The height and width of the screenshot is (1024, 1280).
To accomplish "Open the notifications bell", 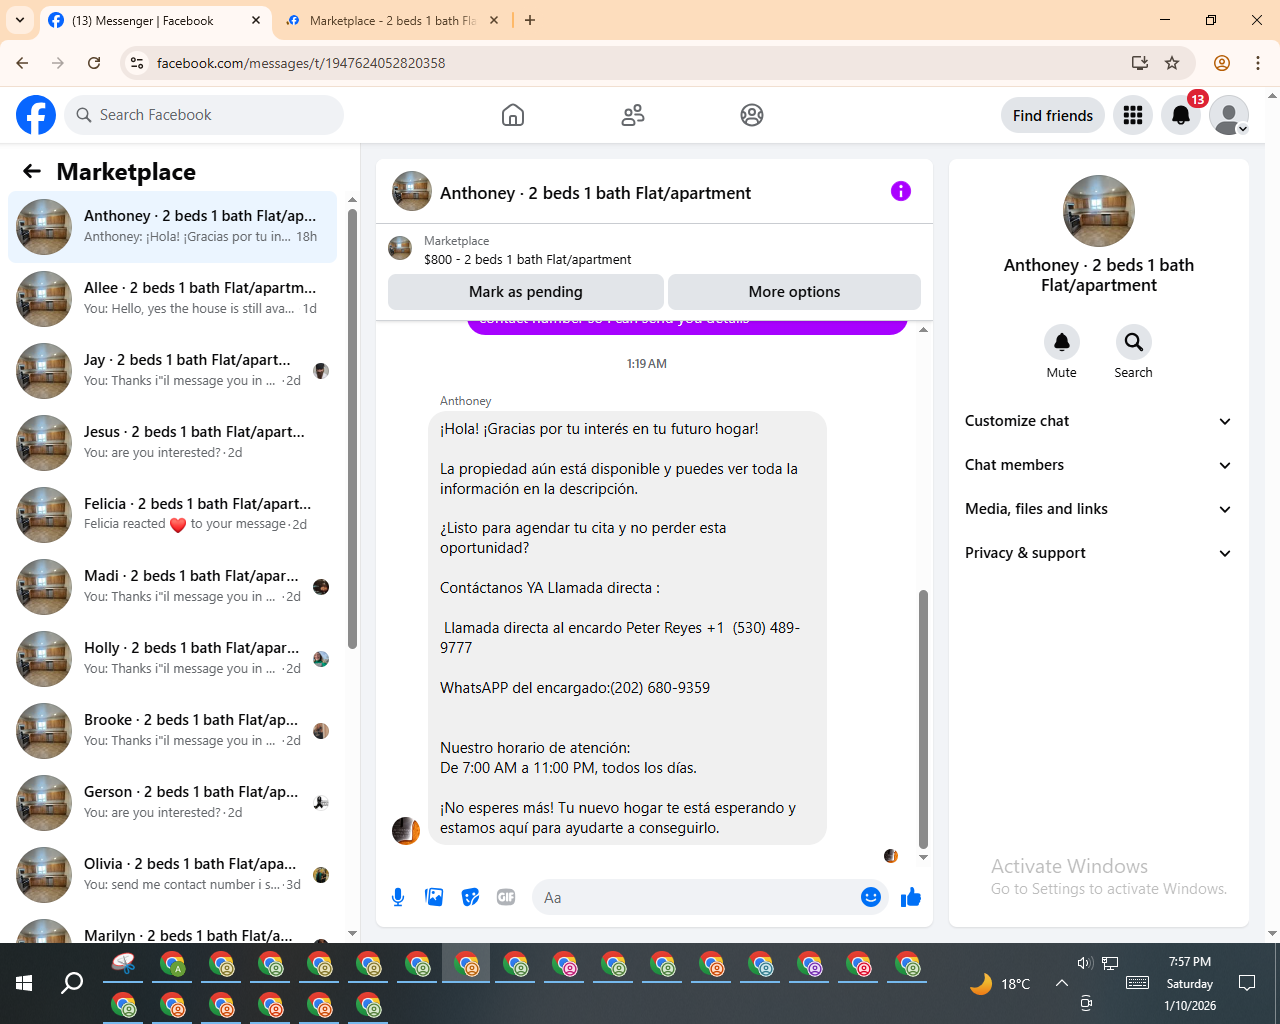I will 1181,115.
